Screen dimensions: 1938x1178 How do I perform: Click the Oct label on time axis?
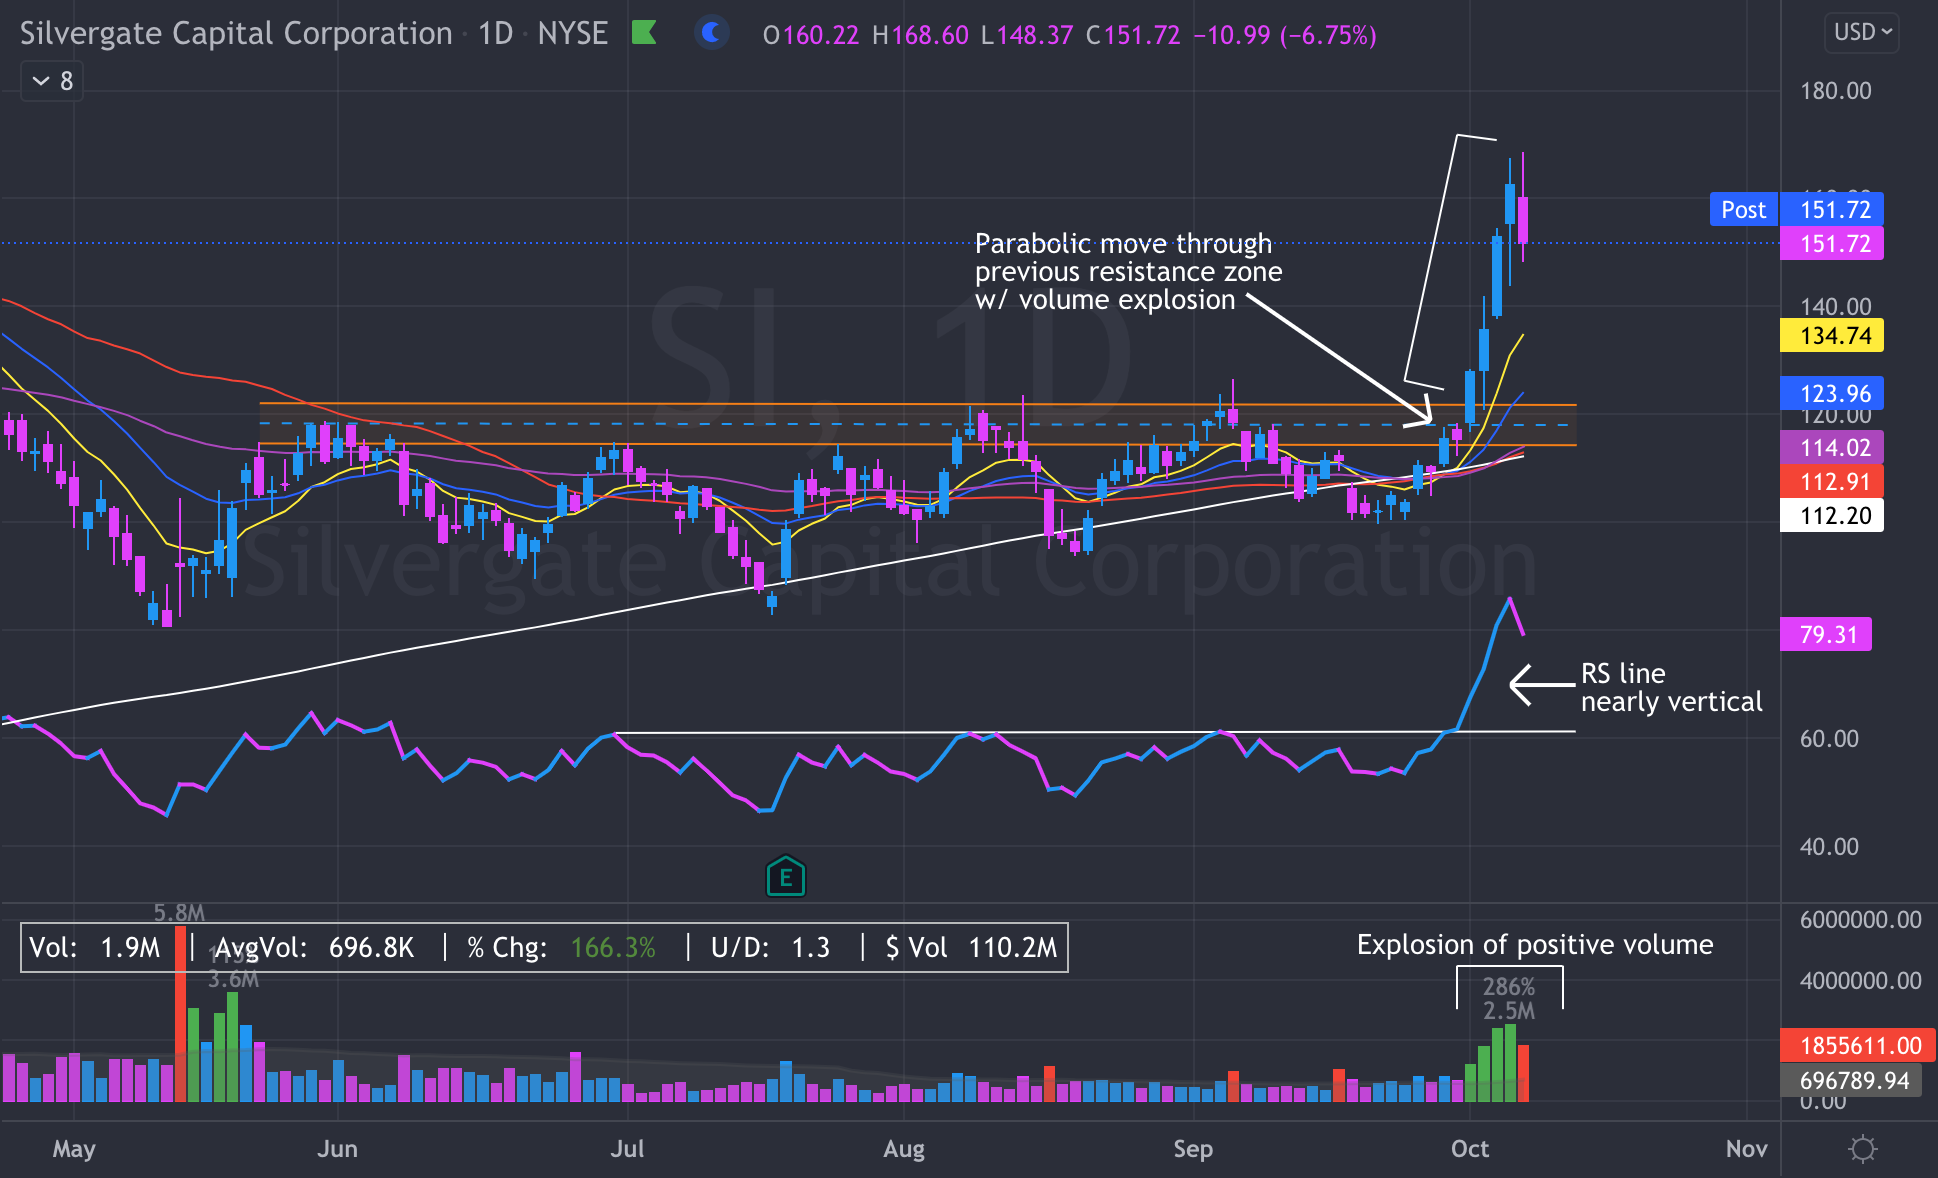coord(1469,1148)
